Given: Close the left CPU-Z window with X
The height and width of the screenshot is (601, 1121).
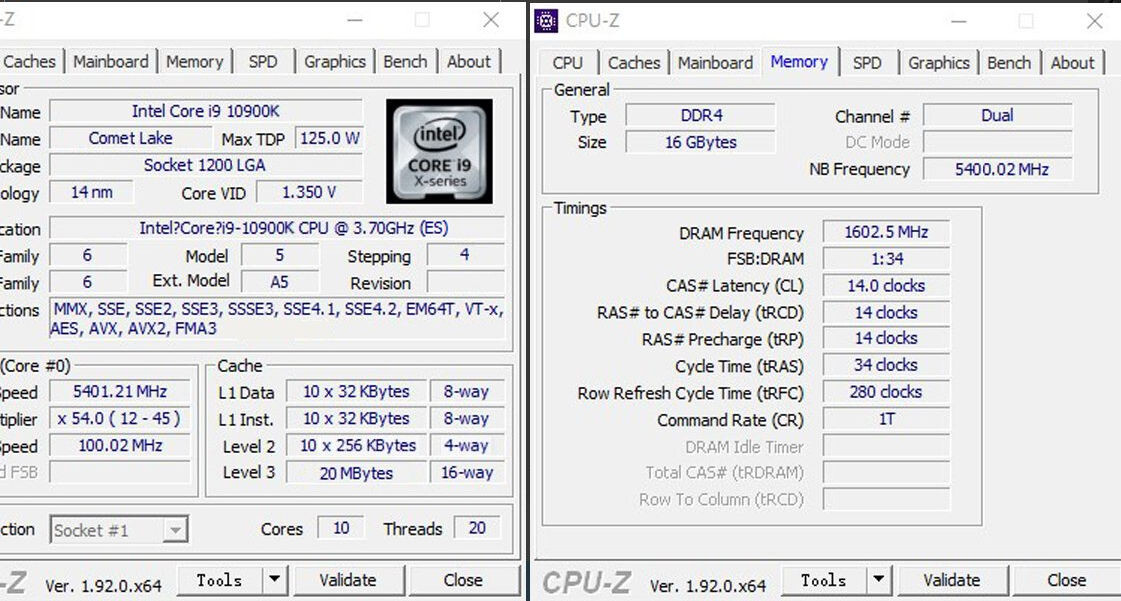Looking at the screenshot, I should (490, 20).
